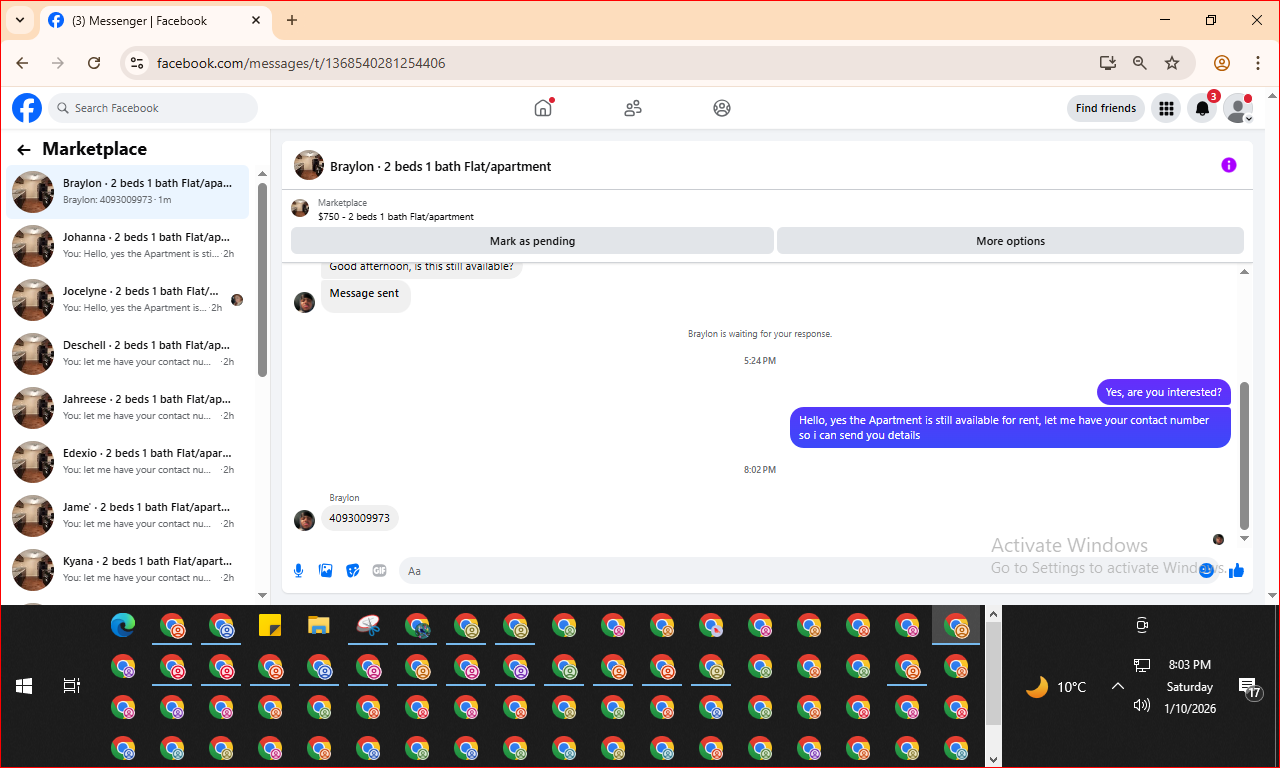Click the 'Yes, are you interested?' bubble

point(1163,392)
